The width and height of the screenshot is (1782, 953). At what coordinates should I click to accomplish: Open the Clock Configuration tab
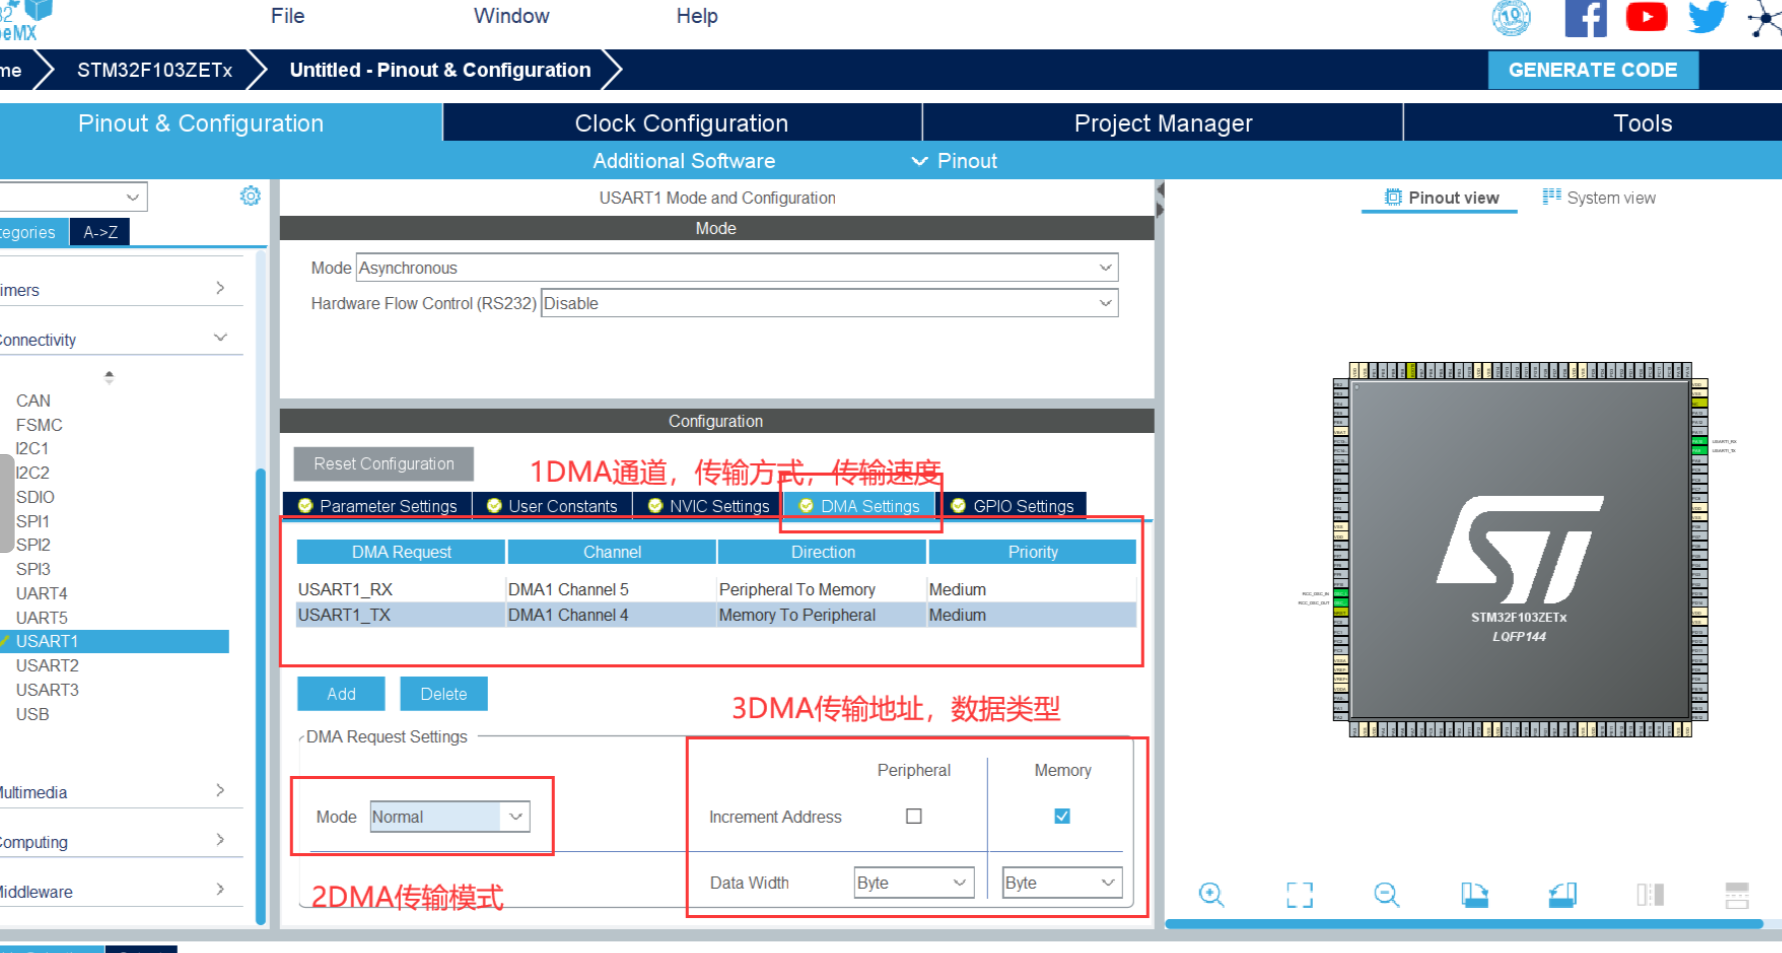[681, 123]
